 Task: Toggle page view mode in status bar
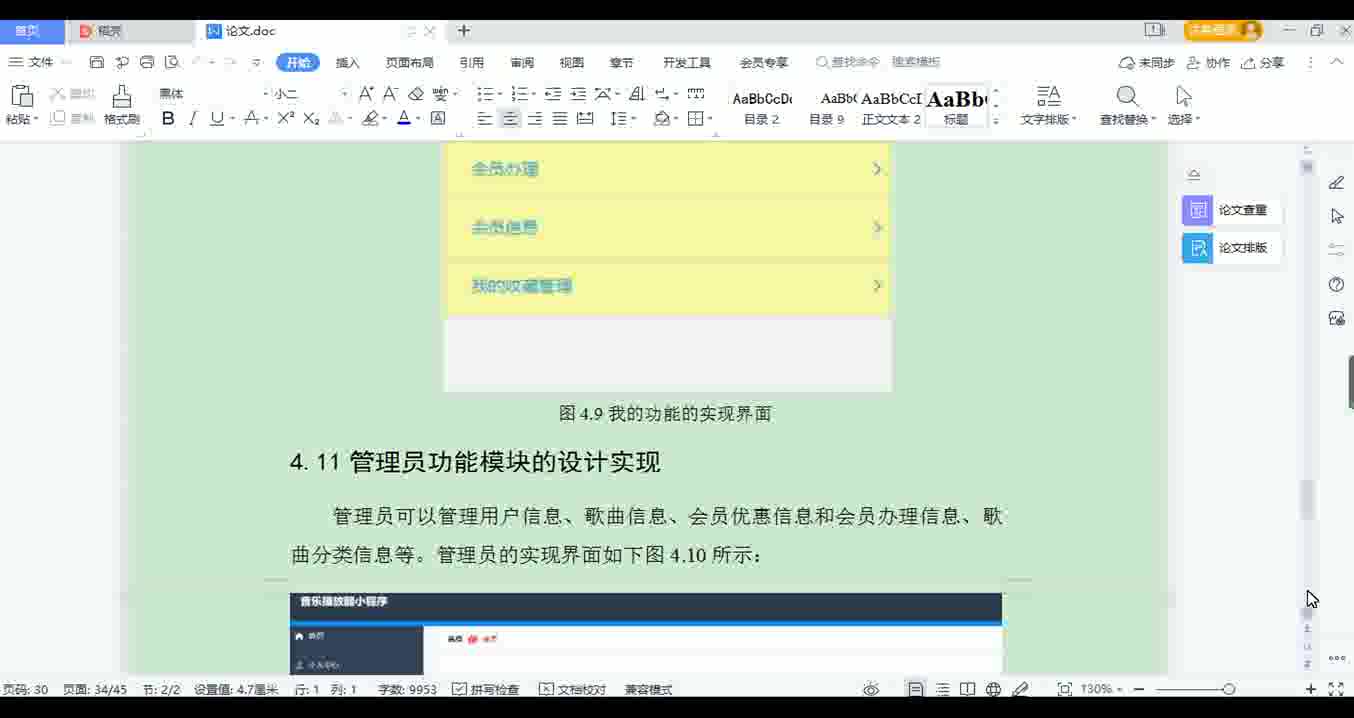pos(915,689)
